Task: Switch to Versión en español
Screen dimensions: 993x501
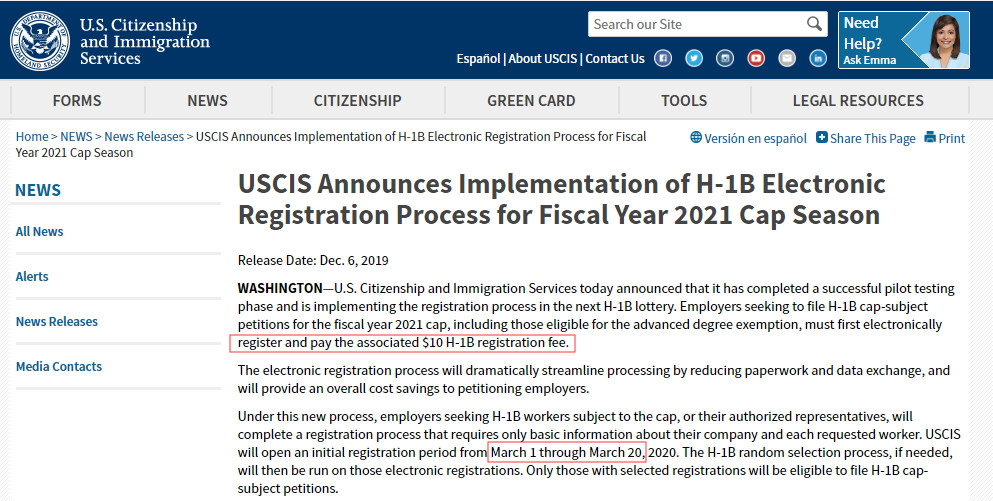Action: [748, 138]
